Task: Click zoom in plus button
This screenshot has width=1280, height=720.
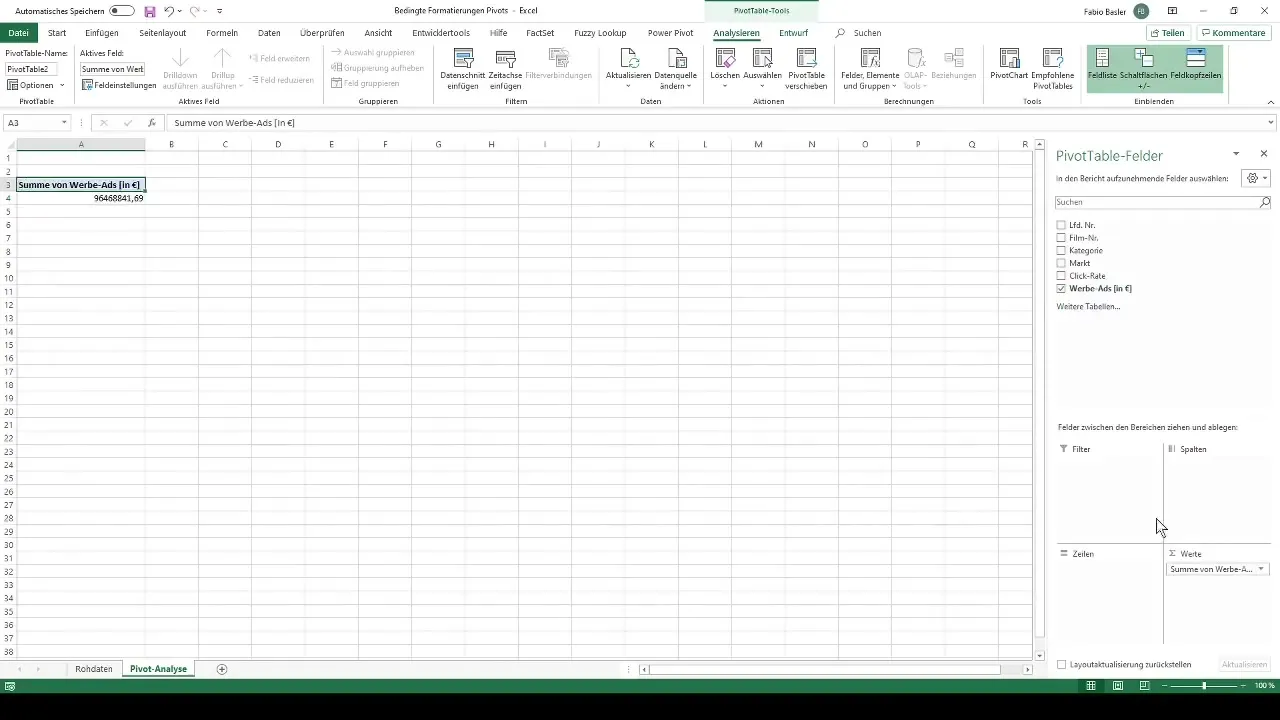Action: (1244, 685)
